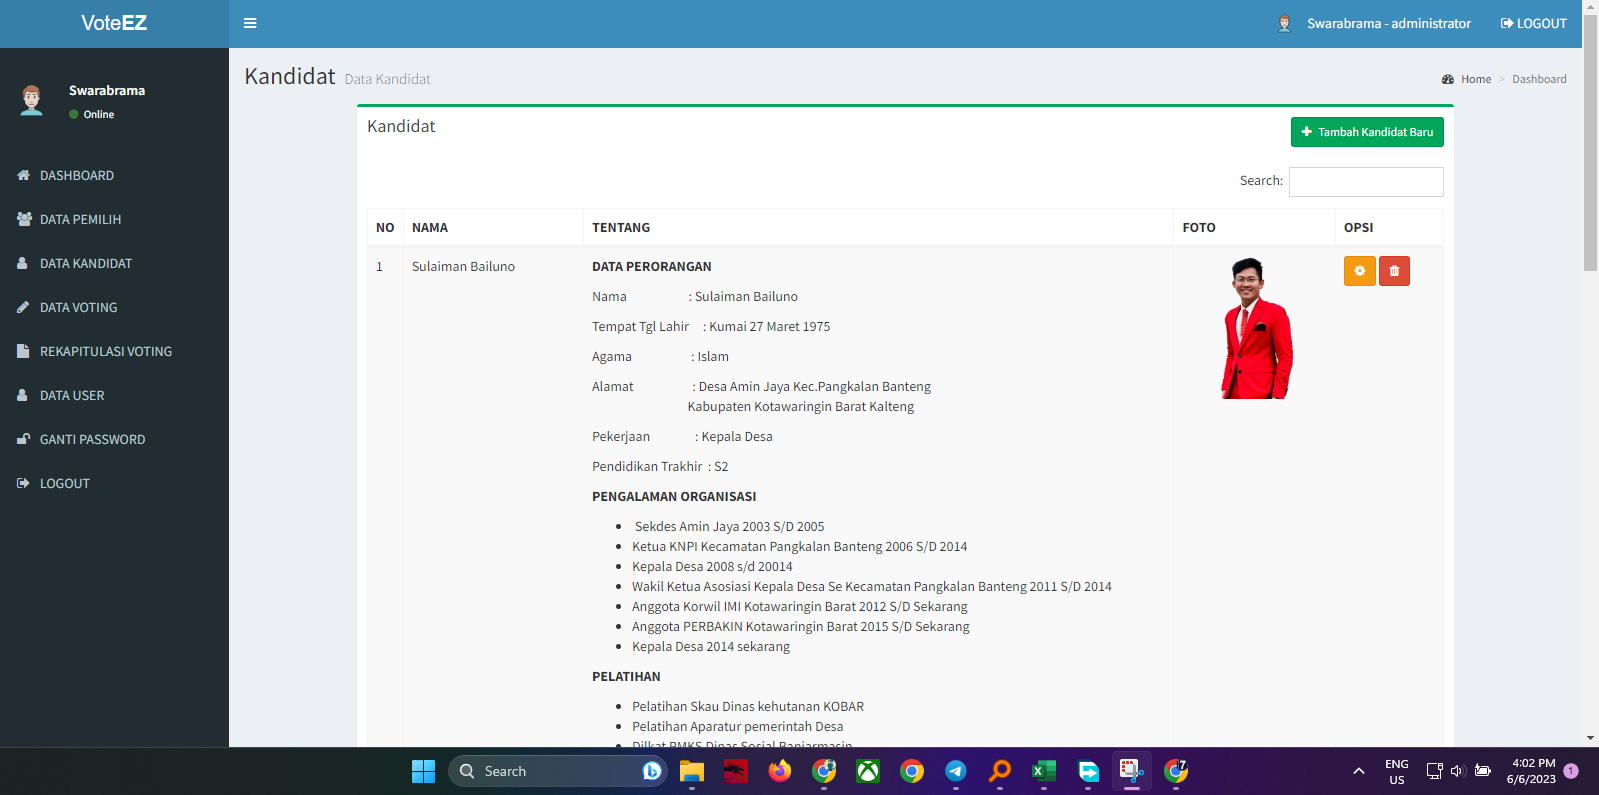This screenshot has width=1599, height=795.
Task: Click the orange edit gear for Sulaiman Bailuno
Action: (1359, 271)
